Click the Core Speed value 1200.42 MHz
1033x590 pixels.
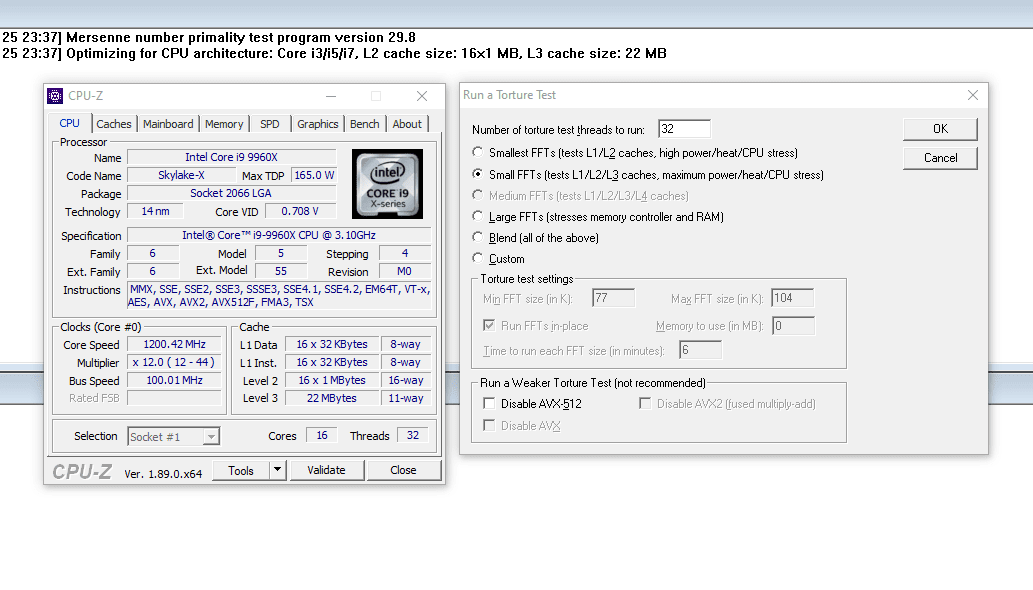pos(174,344)
